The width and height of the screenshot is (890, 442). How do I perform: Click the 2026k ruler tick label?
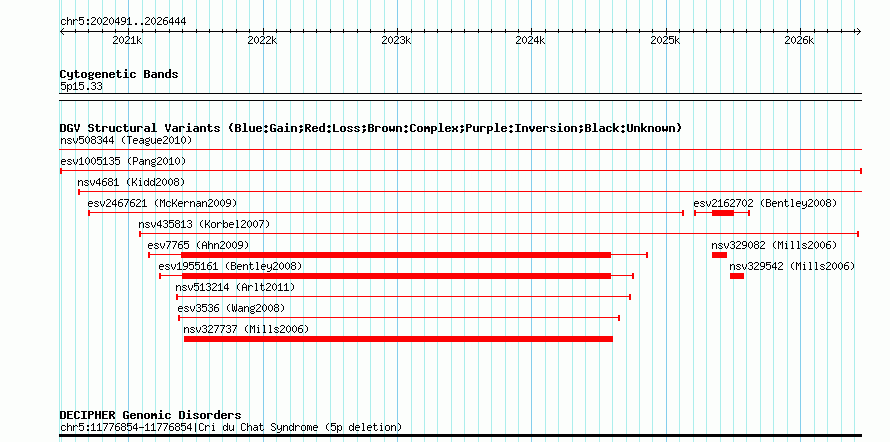[x=799, y=40]
